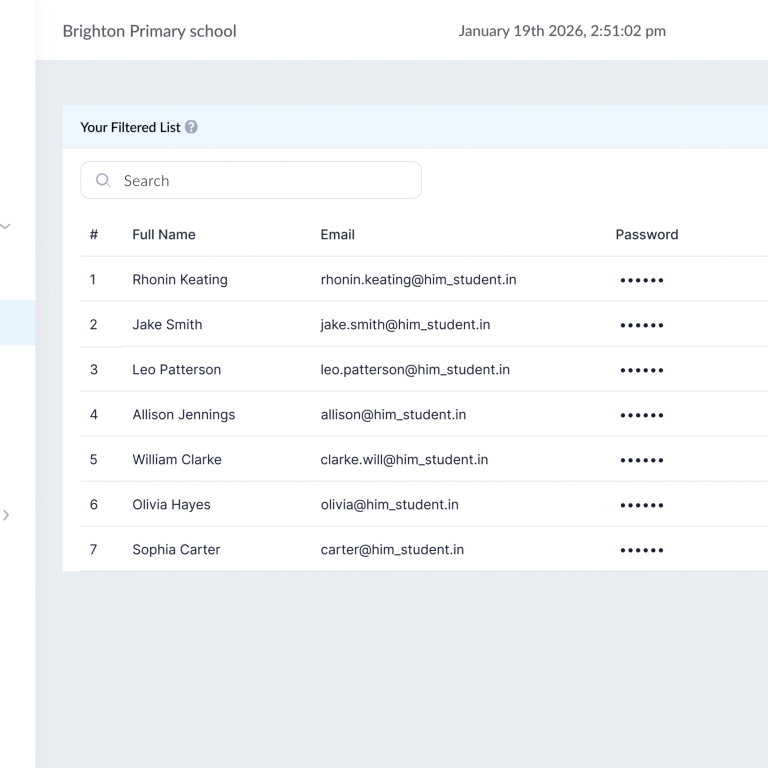
Task: Expand the downward chevron in the left sidebar
Action: point(6,227)
